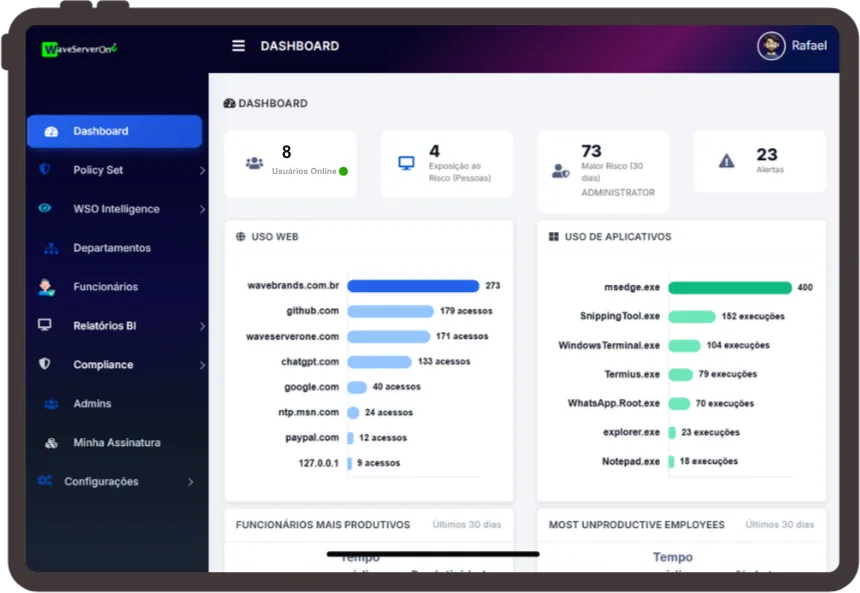The height and width of the screenshot is (593, 860).
Task: Click the wavebrands.com.br usage bar
Action: click(413, 286)
